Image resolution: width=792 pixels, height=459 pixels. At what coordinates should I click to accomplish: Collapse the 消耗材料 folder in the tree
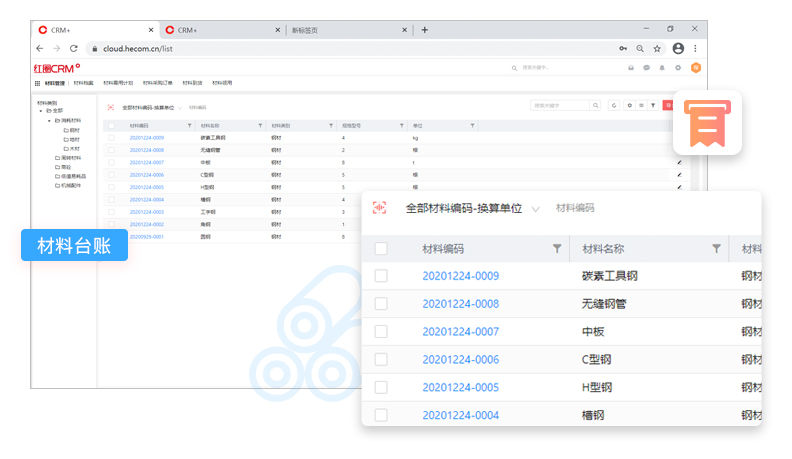[x=49, y=120]
